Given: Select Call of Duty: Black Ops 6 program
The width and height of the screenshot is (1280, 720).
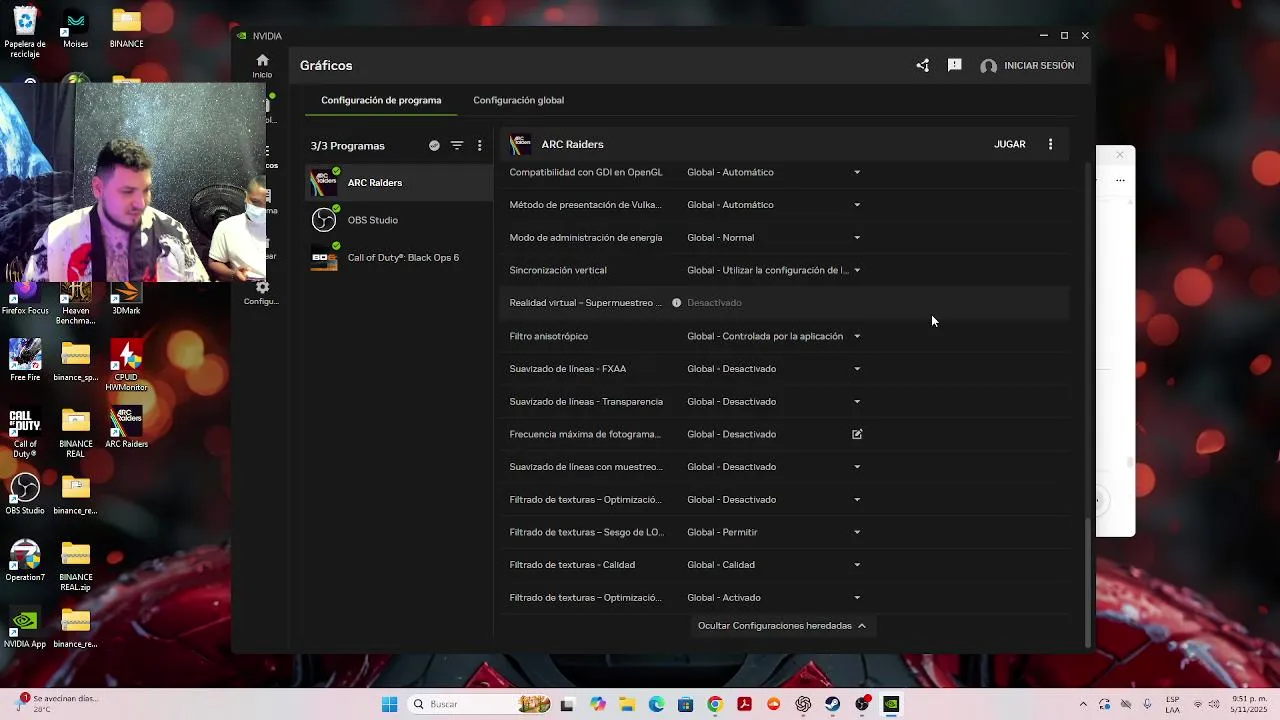Looking at the screenshot, I should coord(399,258).
